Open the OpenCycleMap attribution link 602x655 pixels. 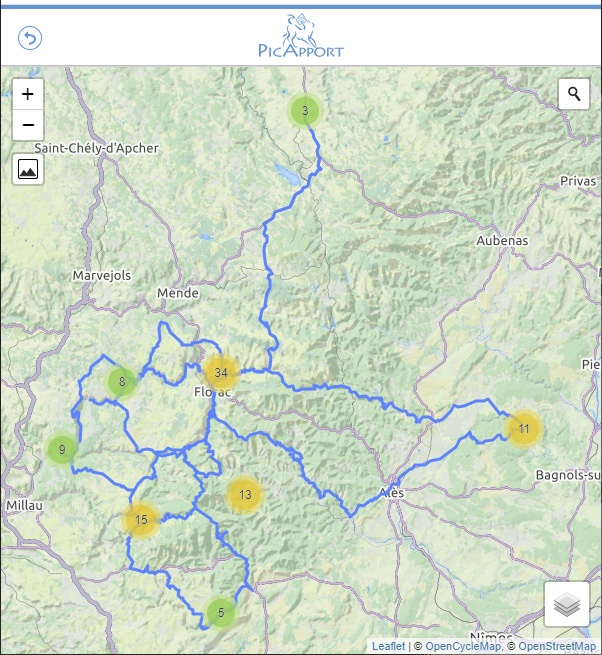(x=462, y=647)
